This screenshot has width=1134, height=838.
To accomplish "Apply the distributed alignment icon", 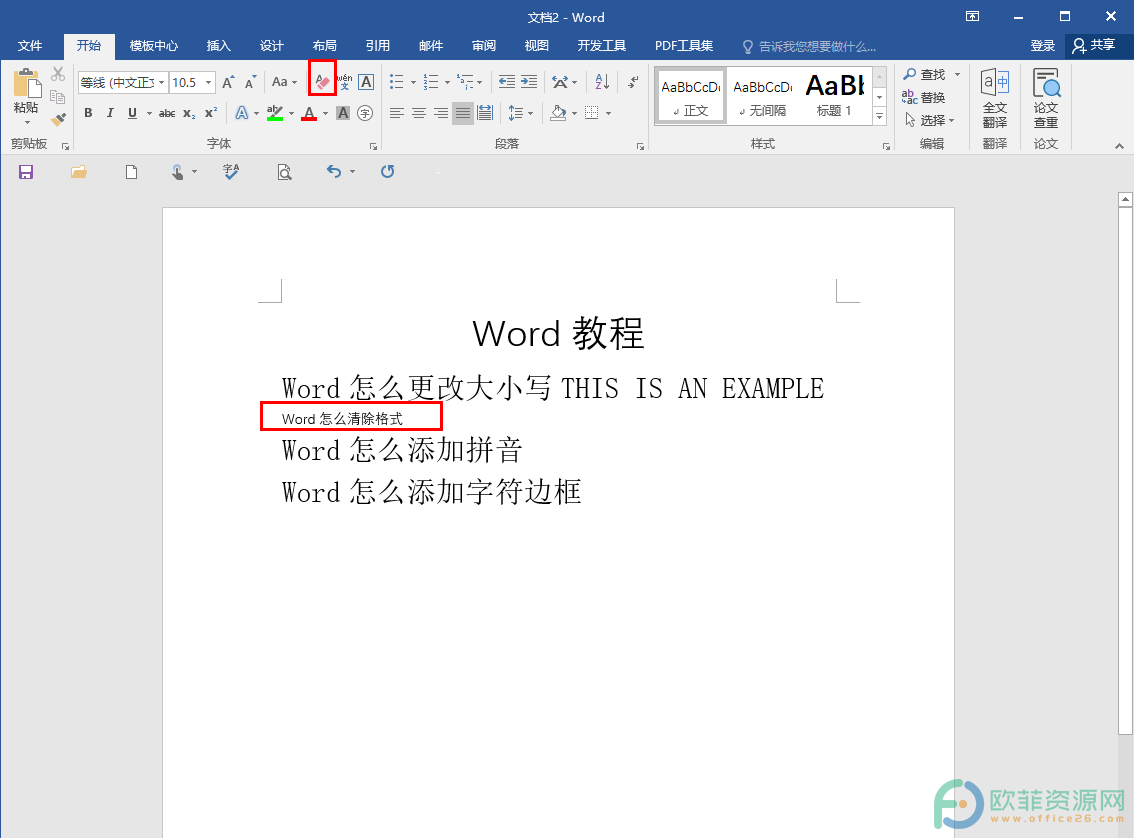I will [485, 113].
